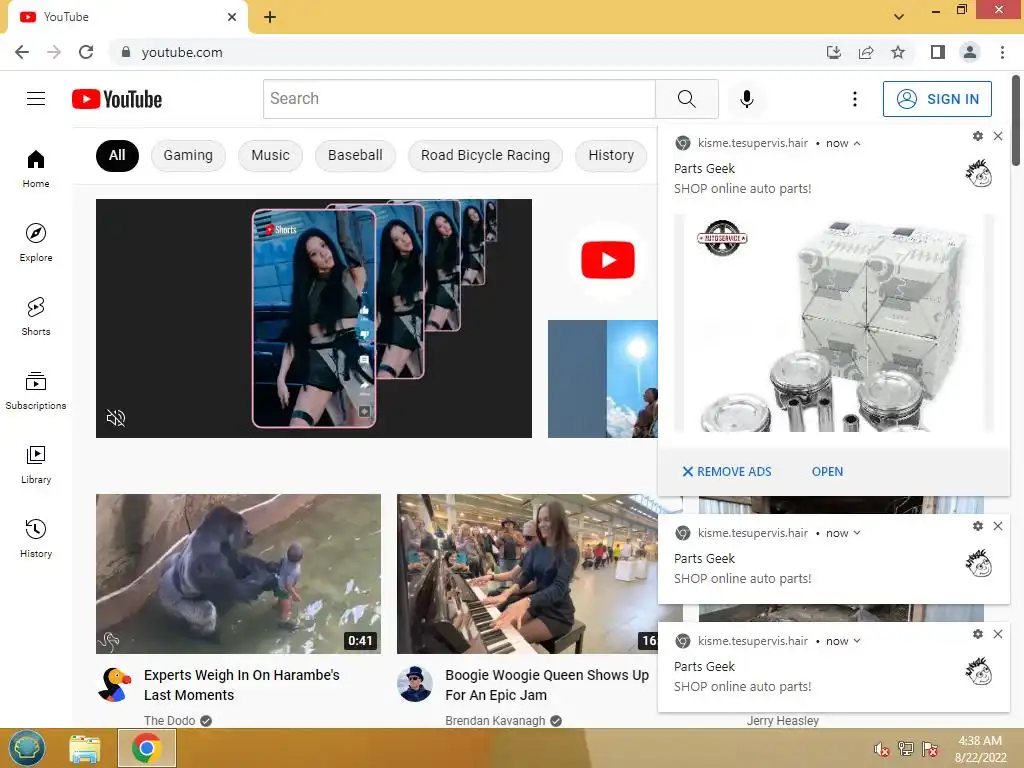Visit The Dodo channel name

pos(169,720)
